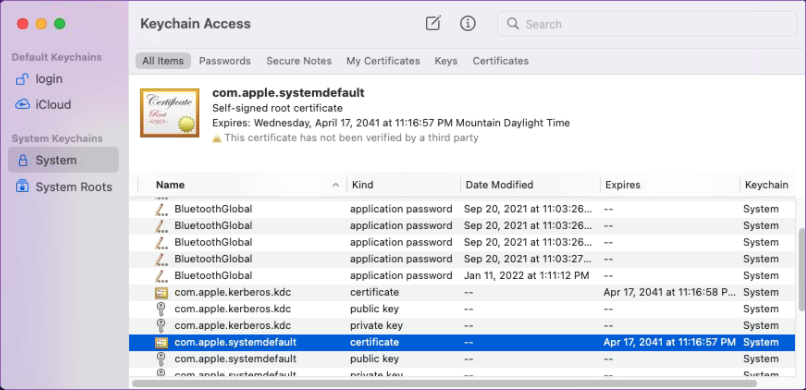This screenshot has width=806, height=390.
Task: Select the com.apple.kerberos.kdc private key row
Action: tap(462, 326)
